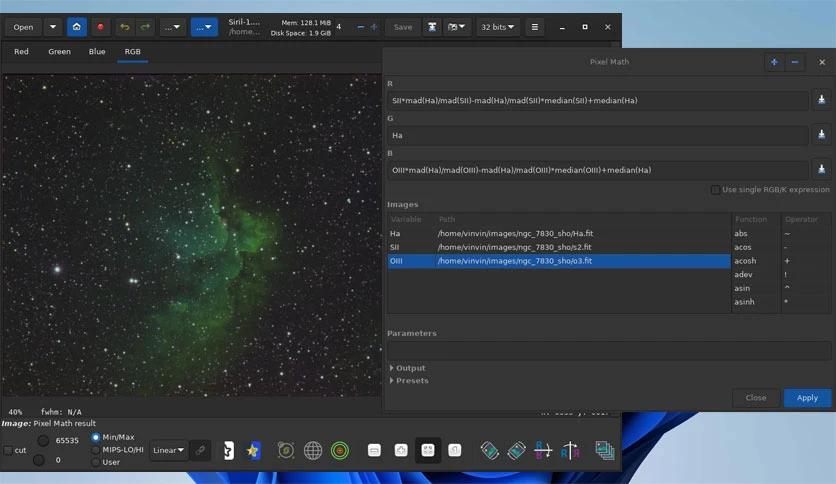Click the fourth white zoom icon
836x484 pixels.
pos(455,450)
